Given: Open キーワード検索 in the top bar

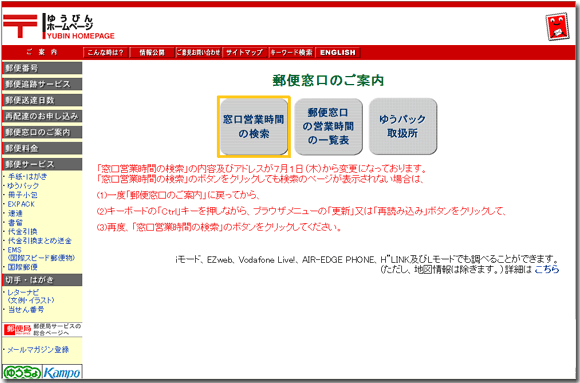Looking at the screenshot, I should (291, 53).
